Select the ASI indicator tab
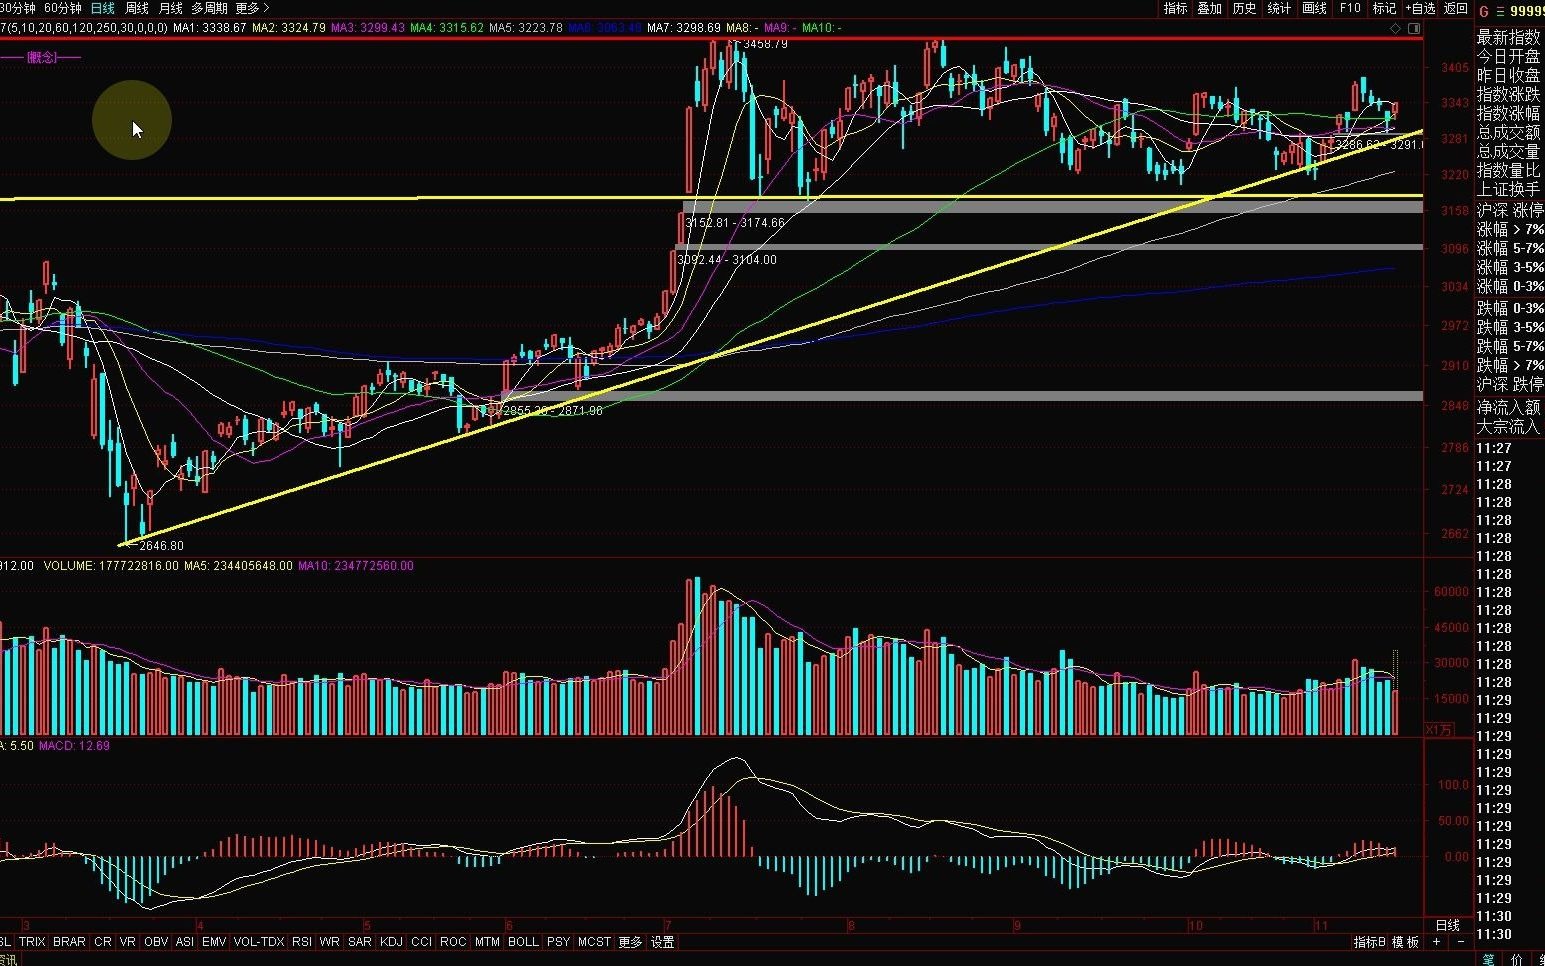 (184, 942)
